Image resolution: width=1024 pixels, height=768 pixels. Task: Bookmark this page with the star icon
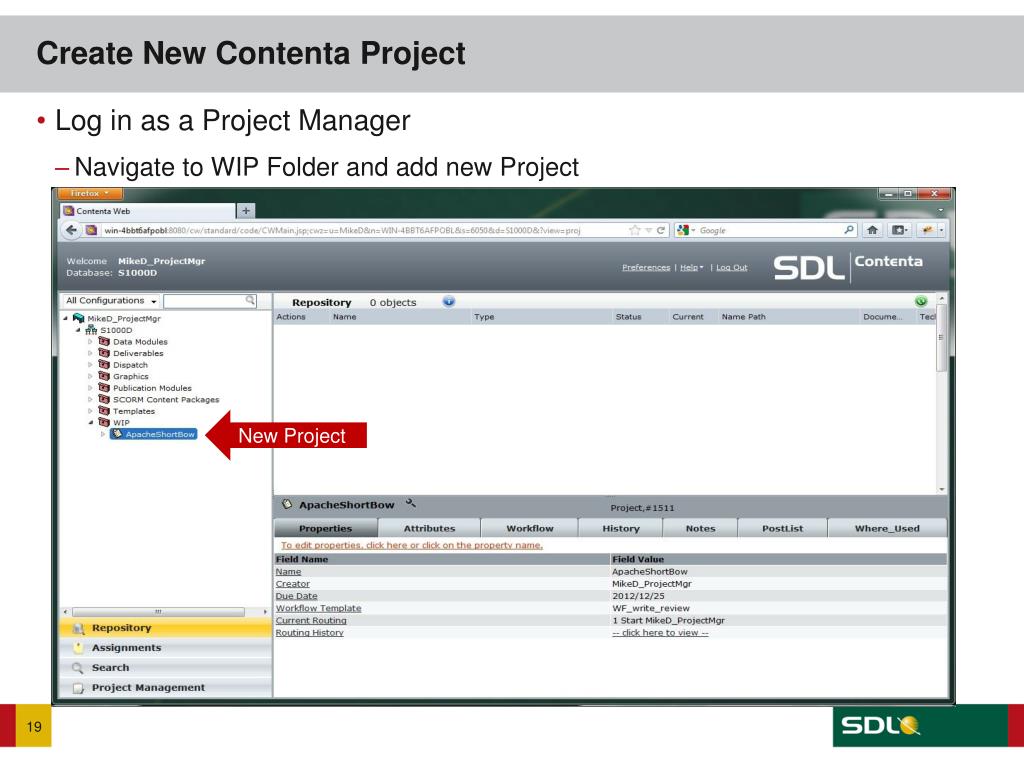(x=634, y=231)
